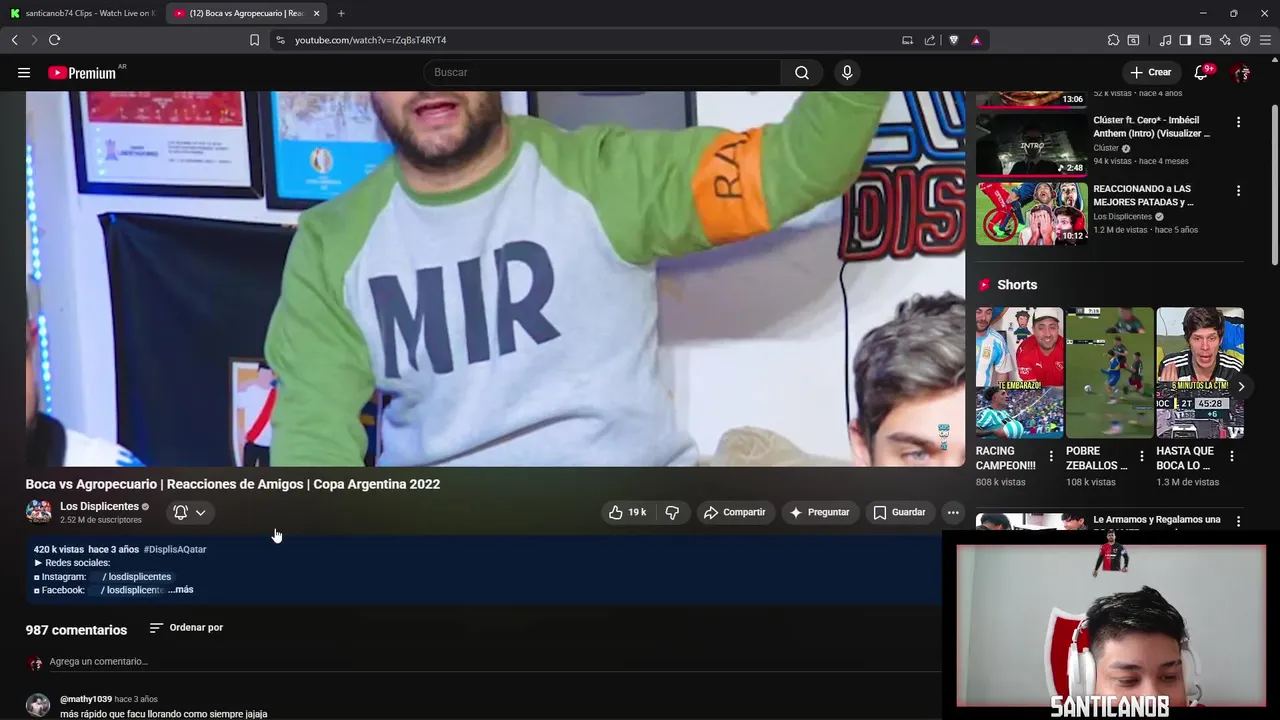Open the browser main hamburger menu
This screenshot has width=1280, height=720.
pyautogui.click(x=1265, y=40)
